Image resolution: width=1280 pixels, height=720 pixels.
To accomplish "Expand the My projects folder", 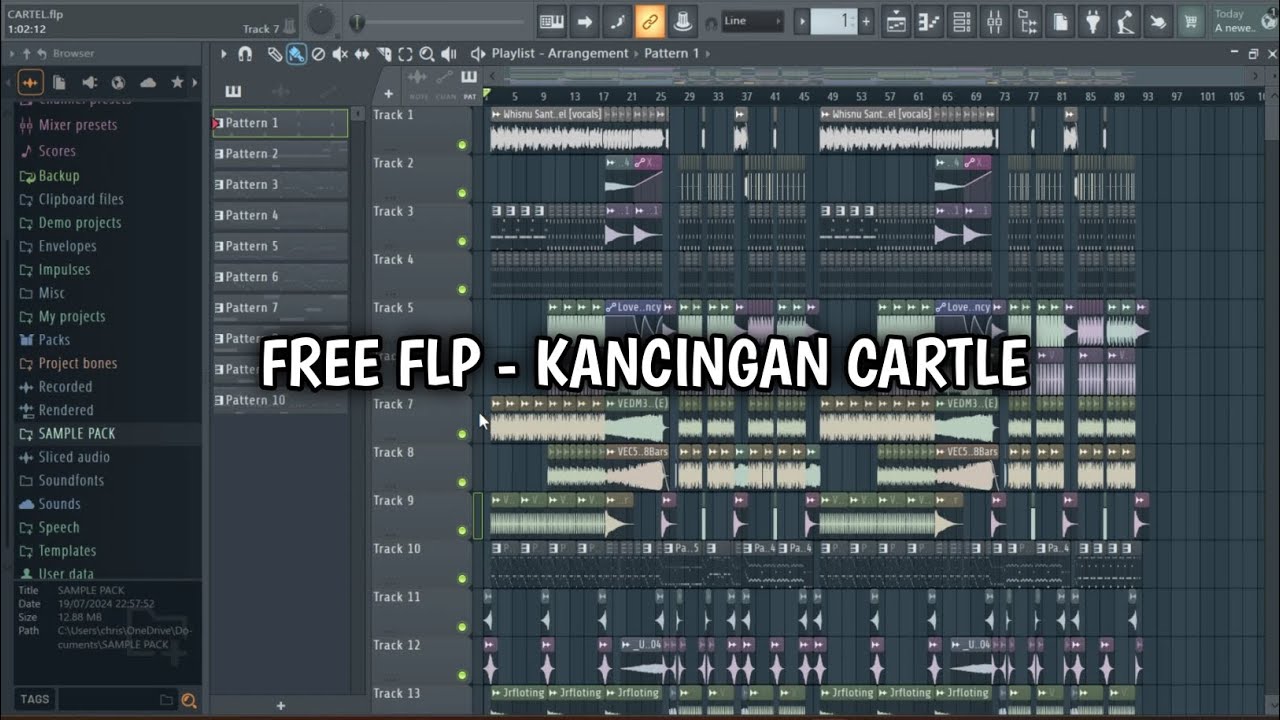I will (x=71, y=316).
